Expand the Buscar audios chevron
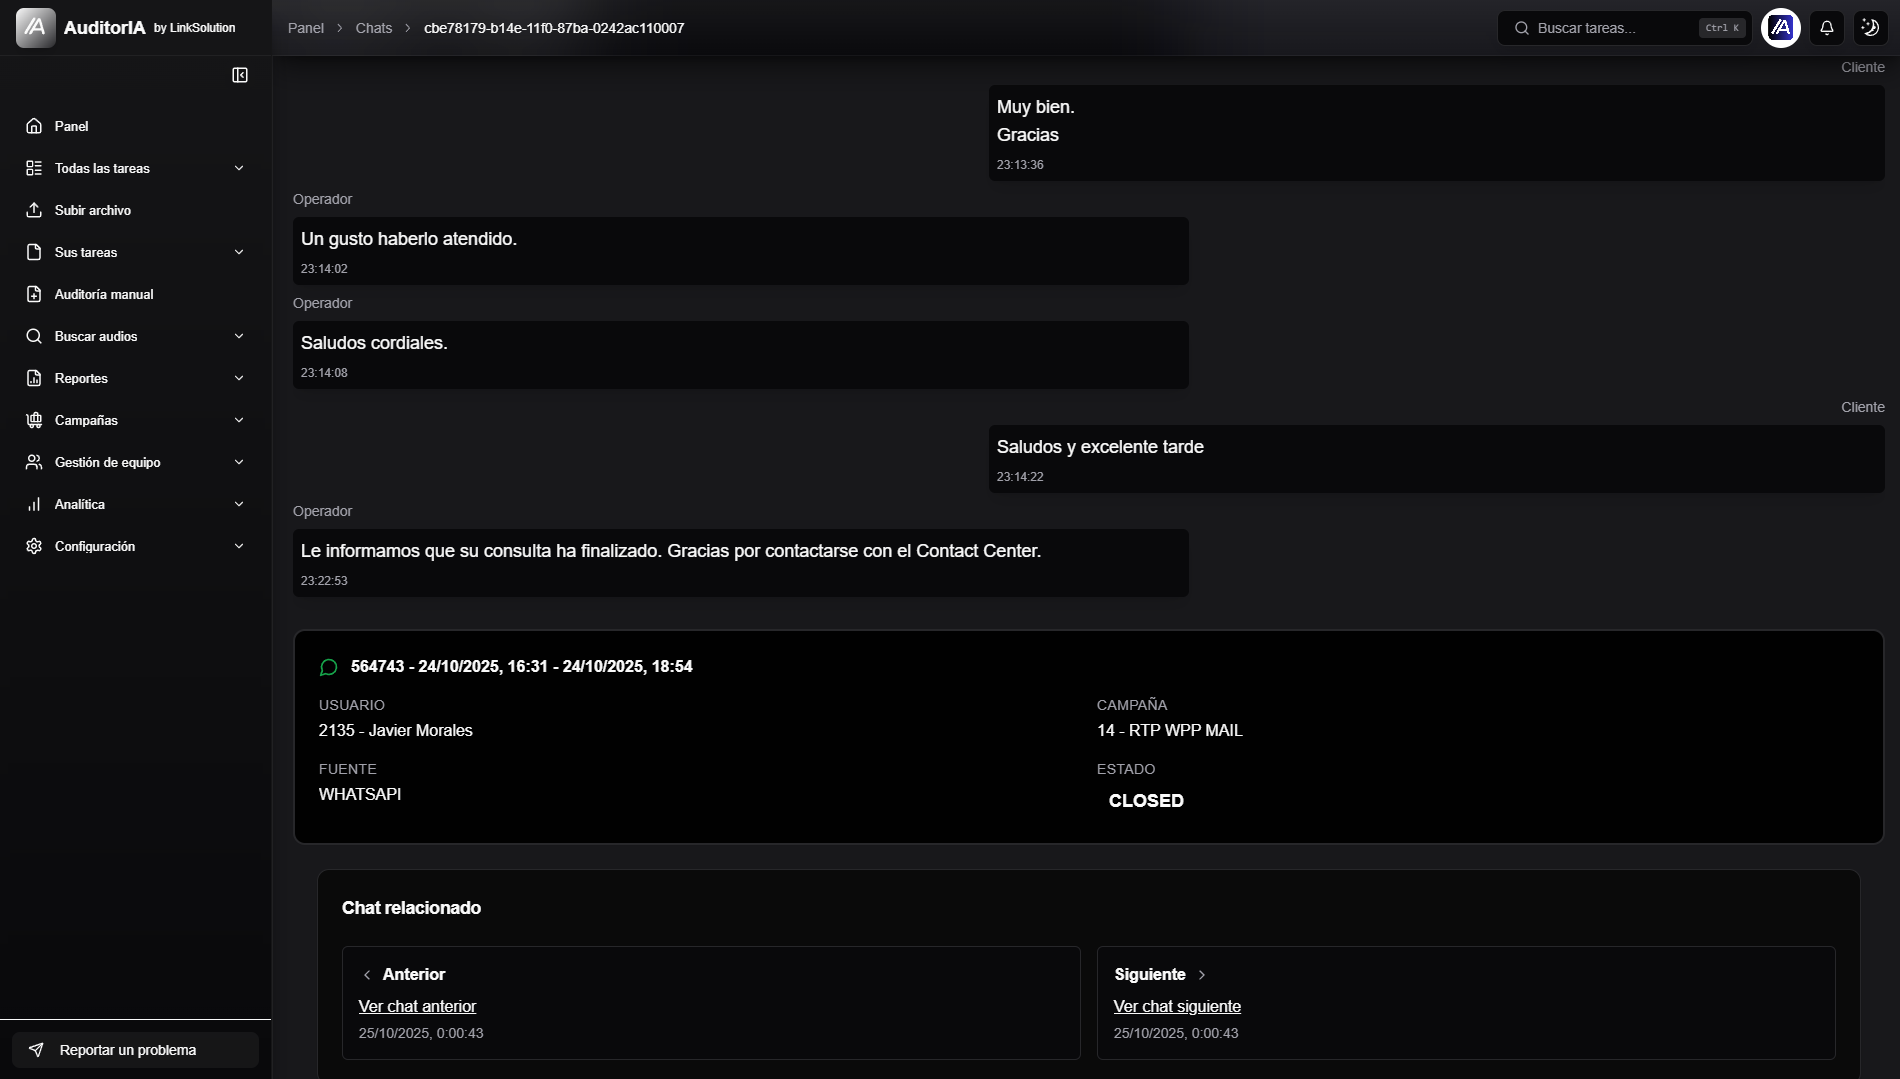The width and height of the screenshot is (1900, 1079). pos(239,336)
